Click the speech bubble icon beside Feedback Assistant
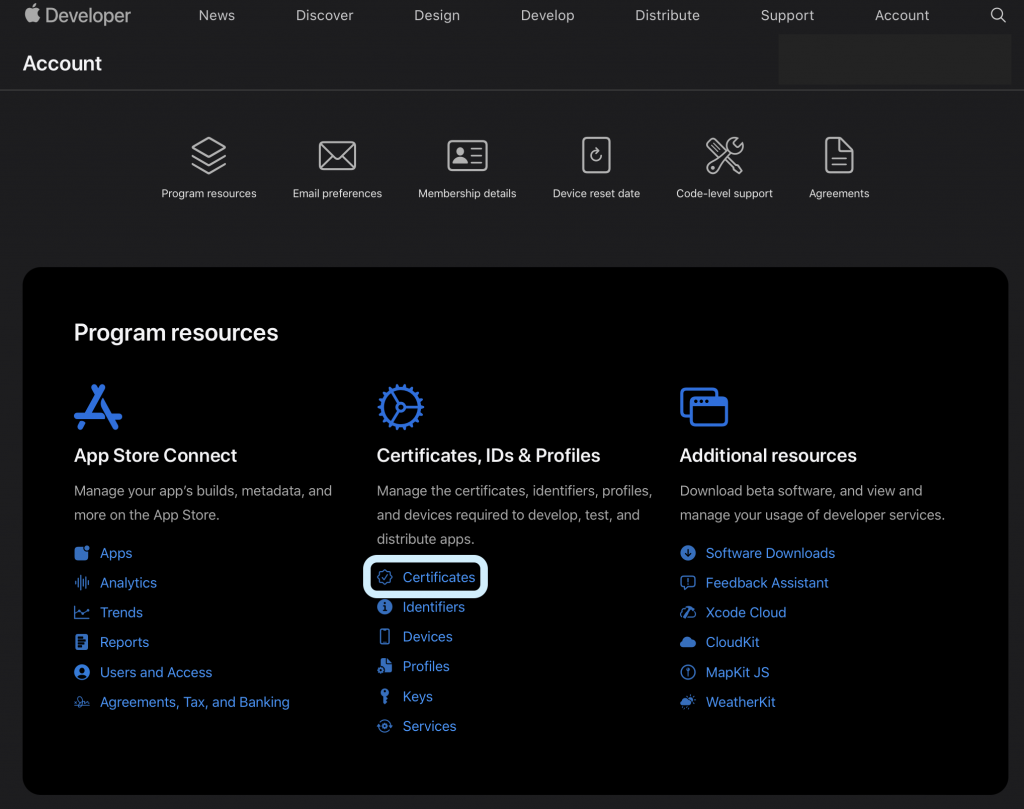The width and height of the screenshot is (1024, 809). point(688,582)
